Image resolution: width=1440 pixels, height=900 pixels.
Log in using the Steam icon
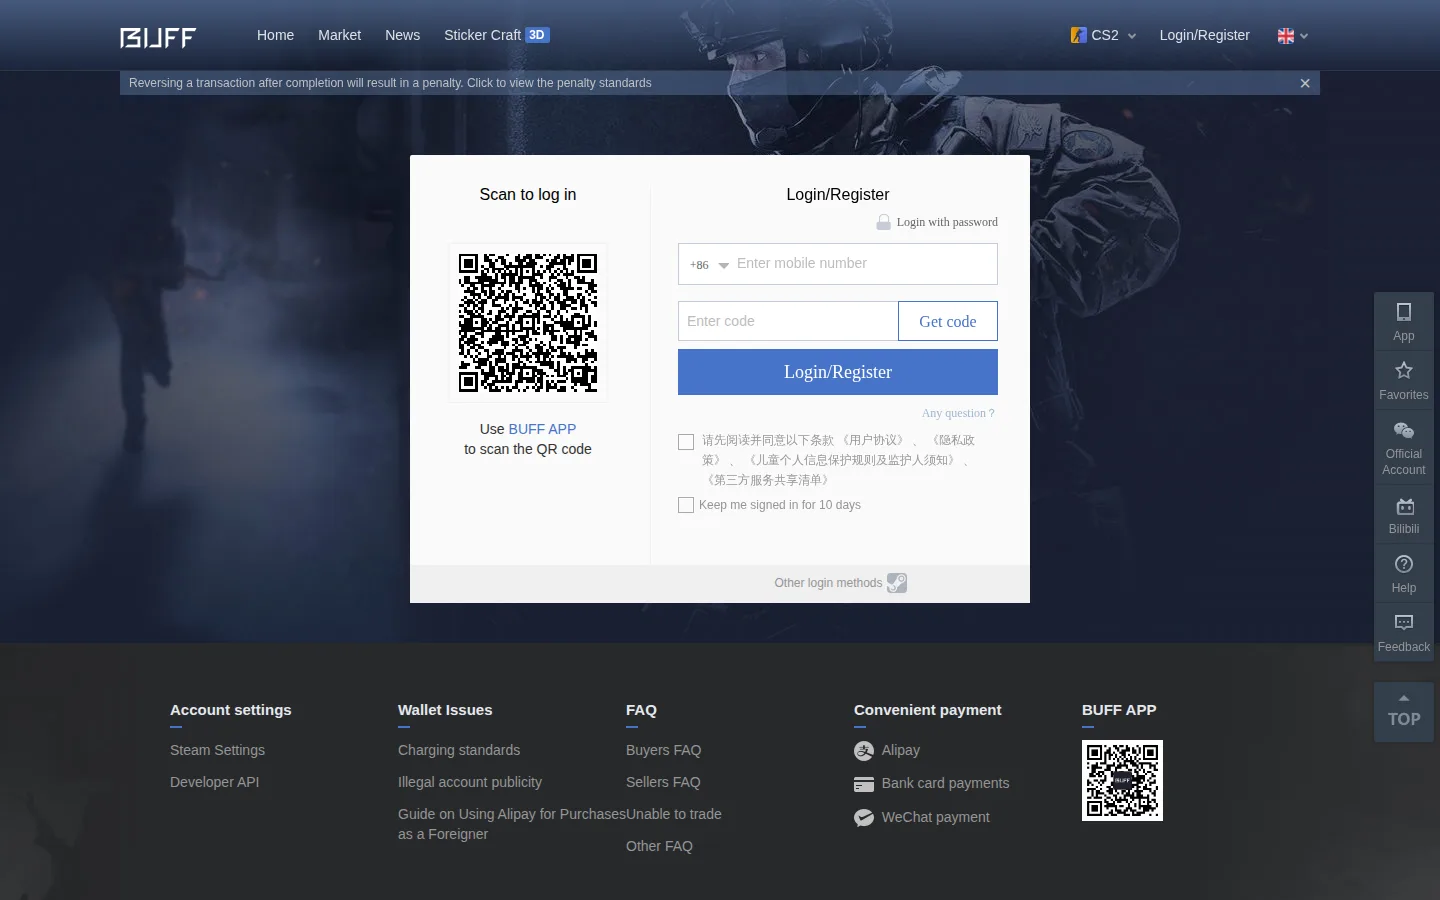click(897, 583)
